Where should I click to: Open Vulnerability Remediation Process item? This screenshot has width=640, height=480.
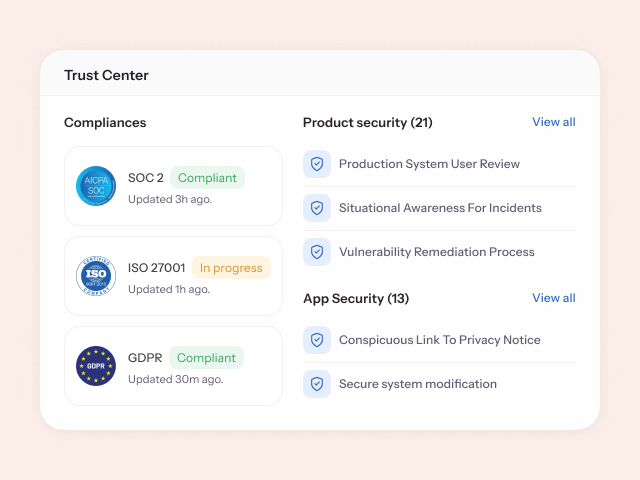(x=436, y=252)
